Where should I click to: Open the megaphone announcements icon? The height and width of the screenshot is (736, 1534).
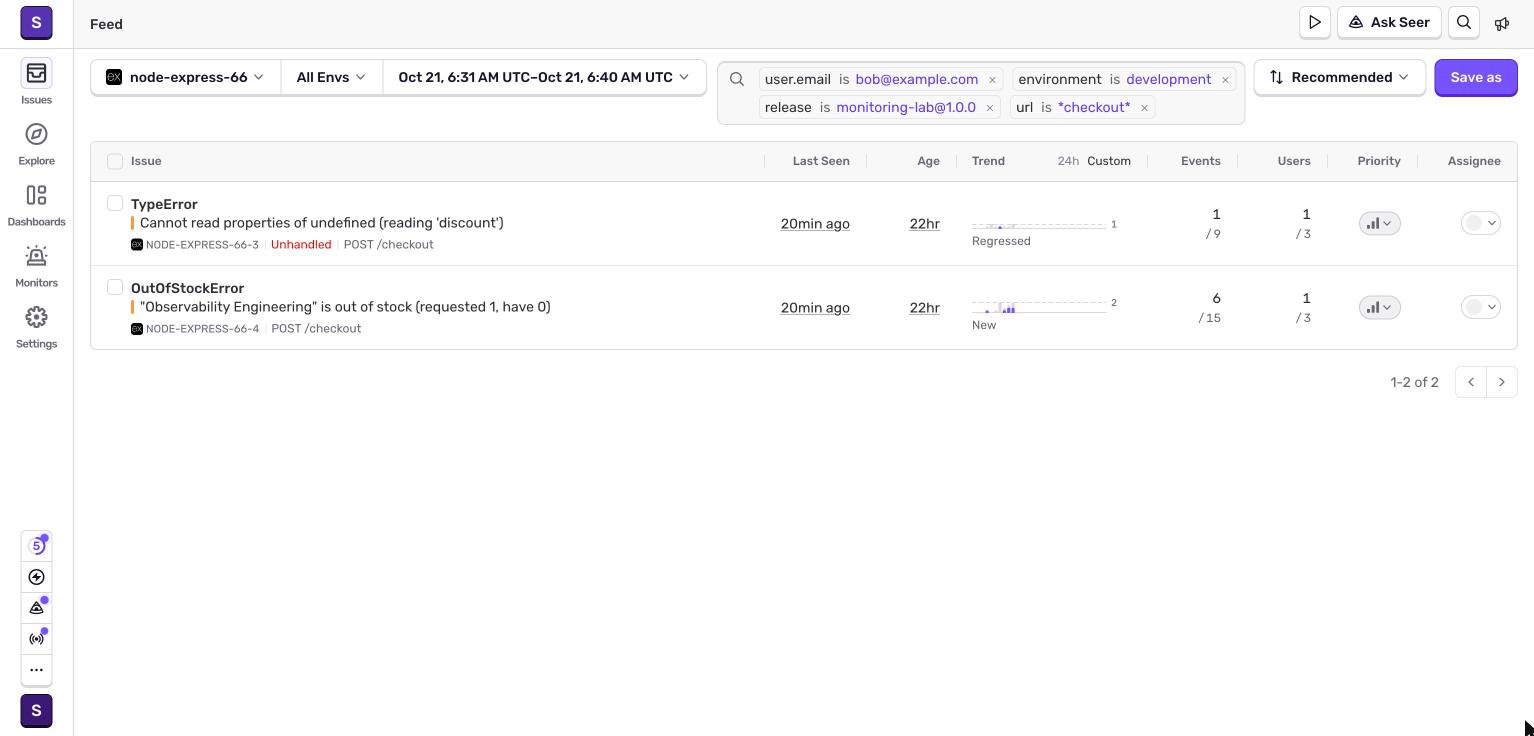coord(1502,23)
